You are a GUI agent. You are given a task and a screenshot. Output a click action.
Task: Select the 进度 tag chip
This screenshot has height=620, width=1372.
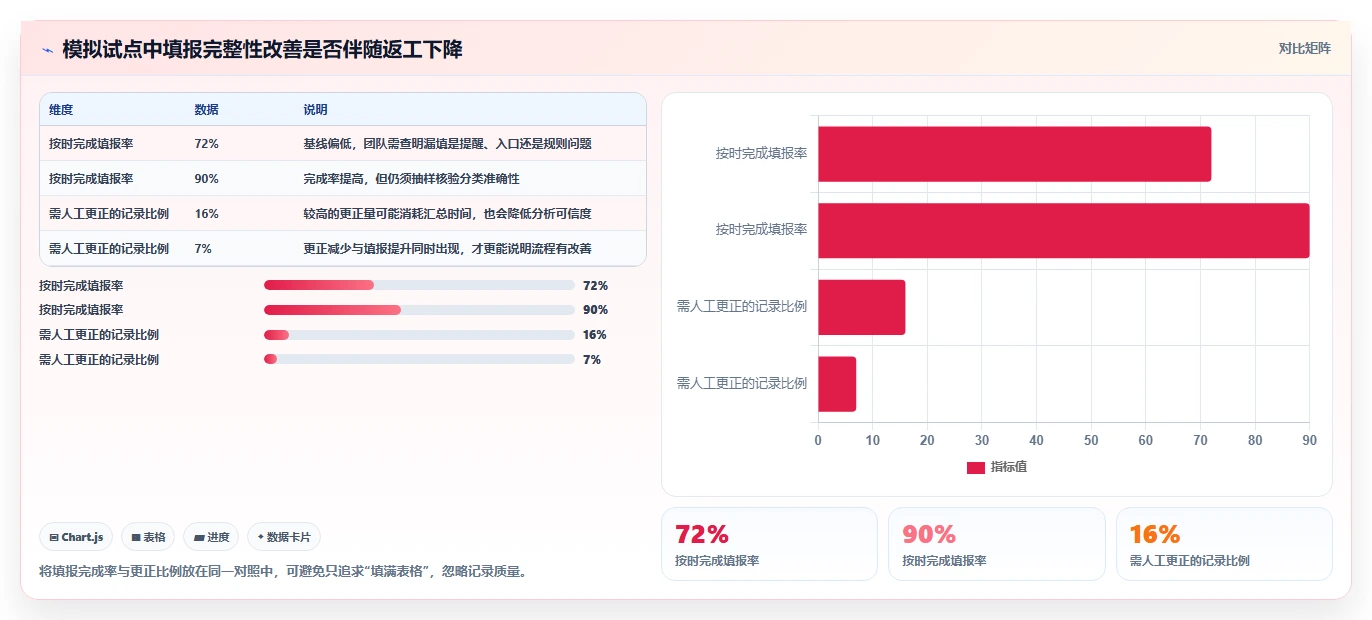coord(211,537)
